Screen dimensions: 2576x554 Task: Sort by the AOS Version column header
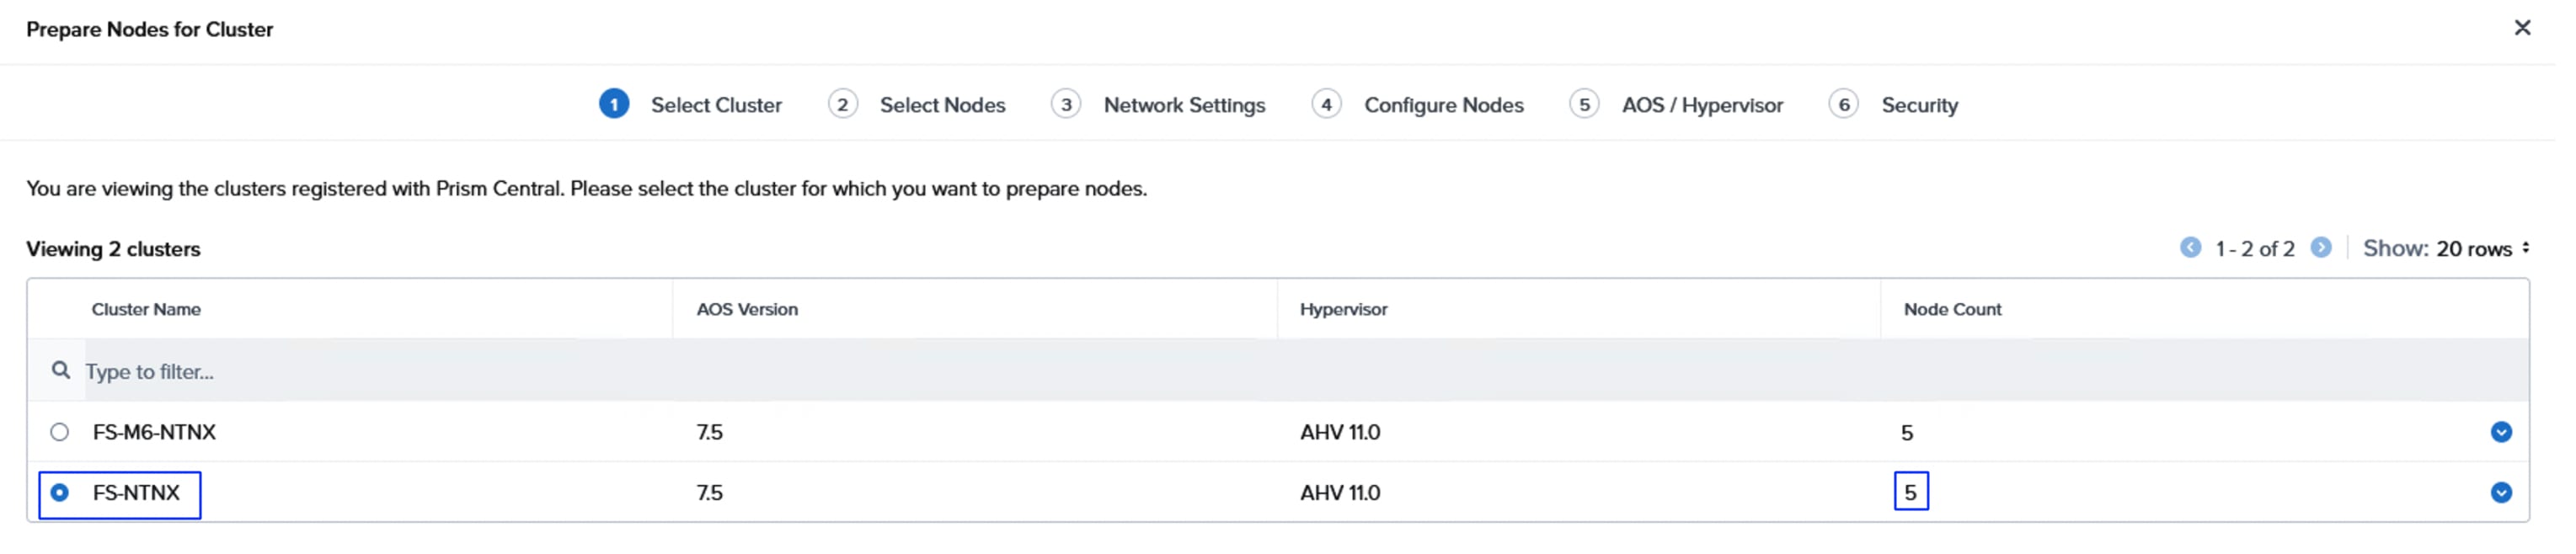pos(747,310)
